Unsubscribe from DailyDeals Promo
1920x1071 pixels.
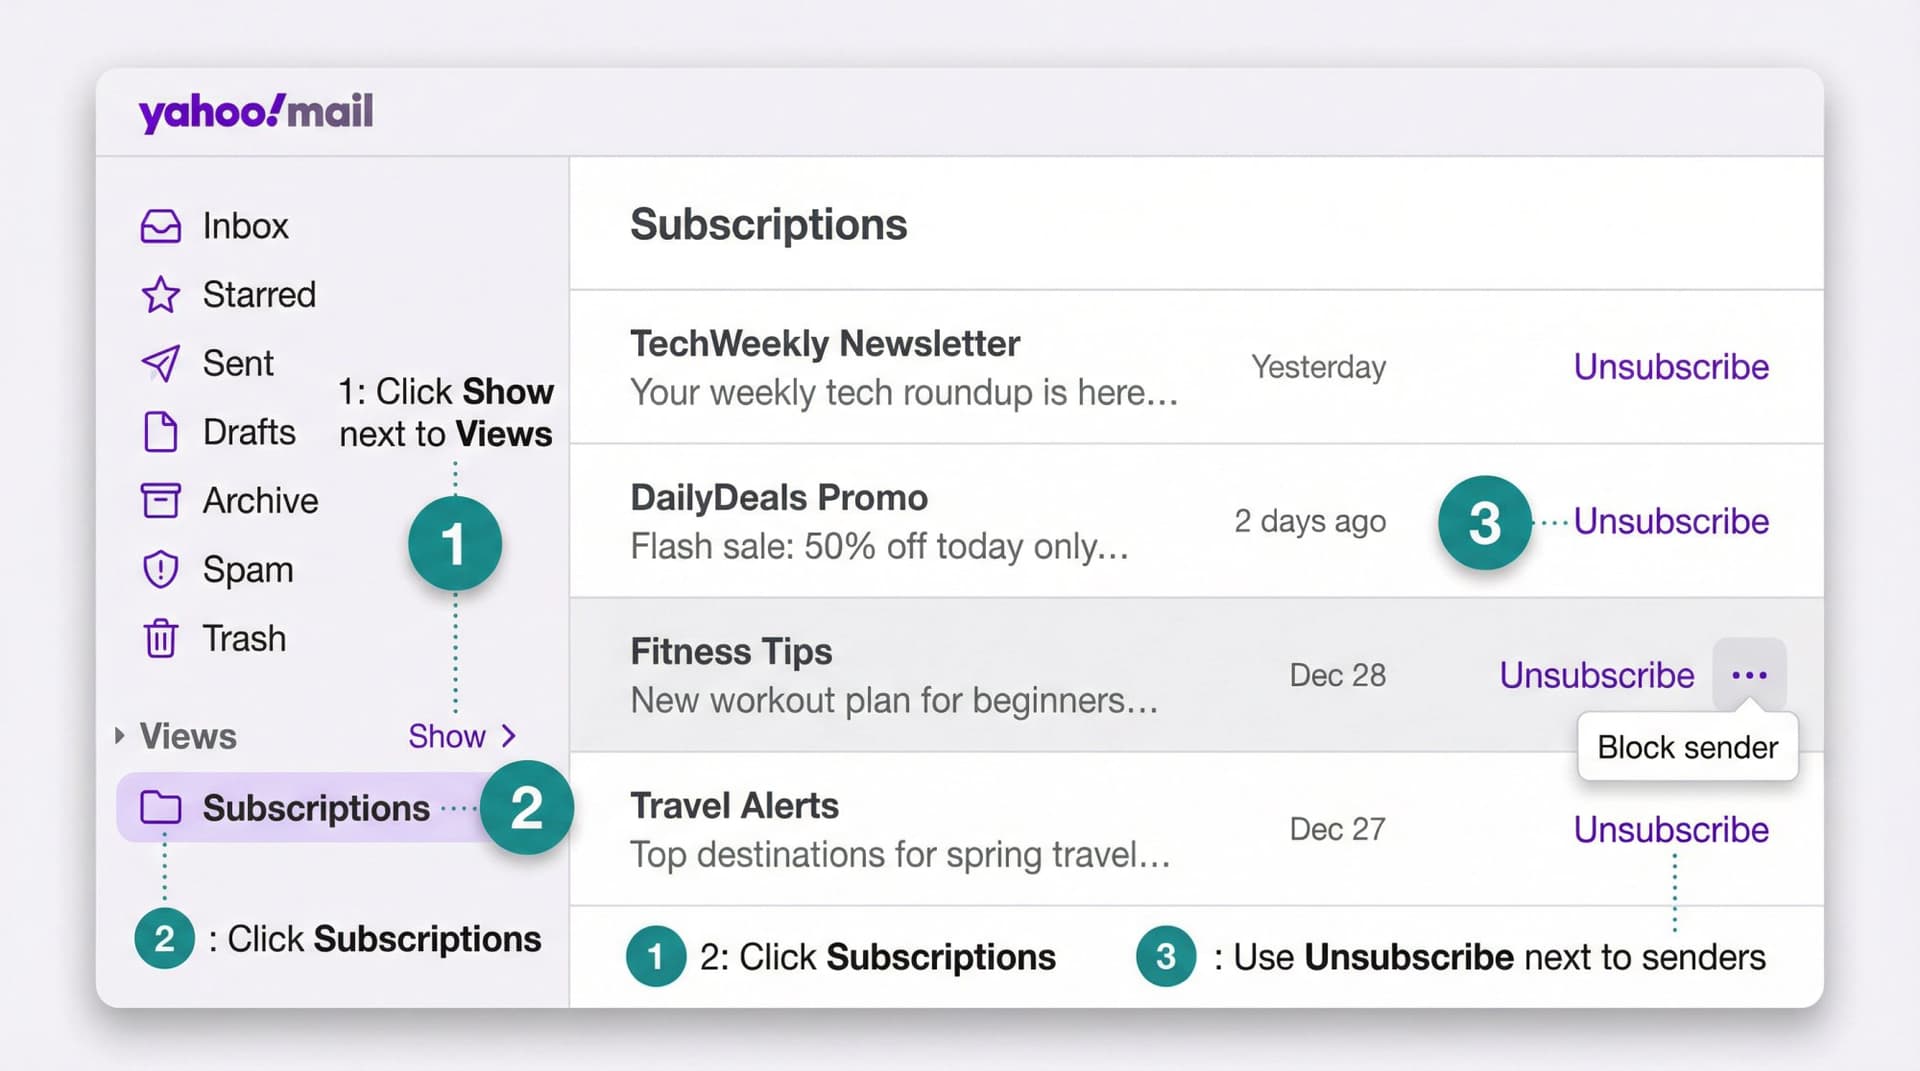click(x=1671, y=521)
